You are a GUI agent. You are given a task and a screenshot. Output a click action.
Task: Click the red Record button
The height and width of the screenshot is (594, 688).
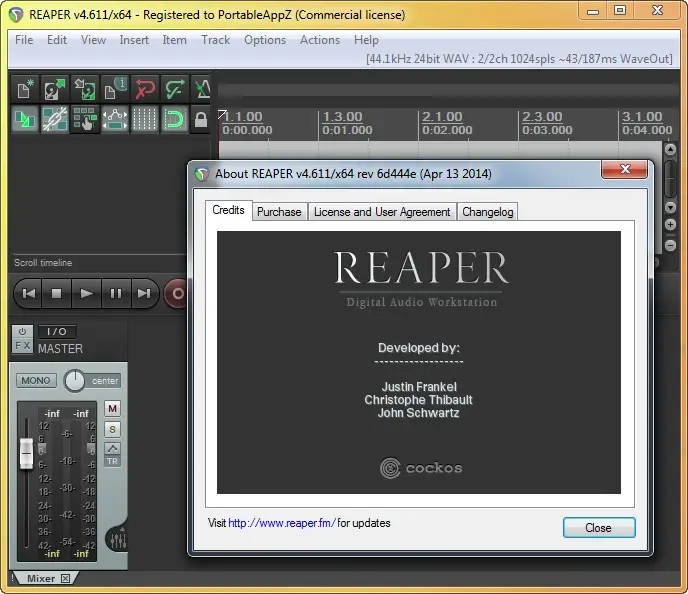click(x=176, y=293)
